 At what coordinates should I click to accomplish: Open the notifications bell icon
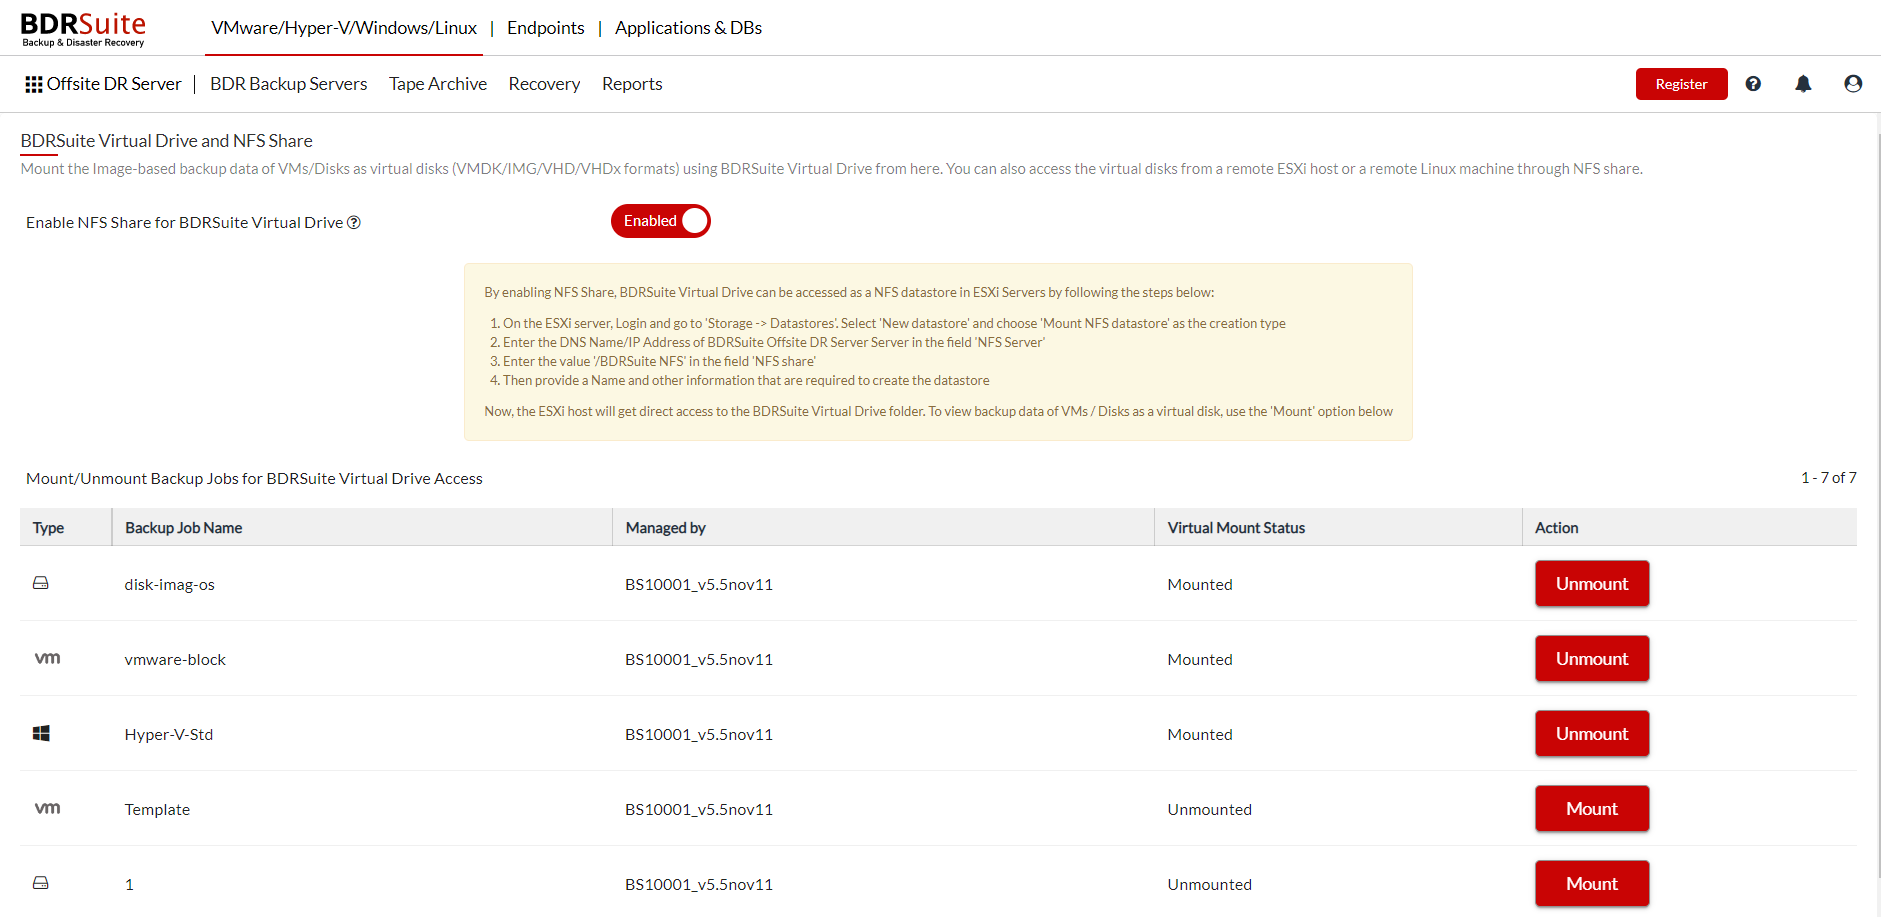click(1803, 84)
